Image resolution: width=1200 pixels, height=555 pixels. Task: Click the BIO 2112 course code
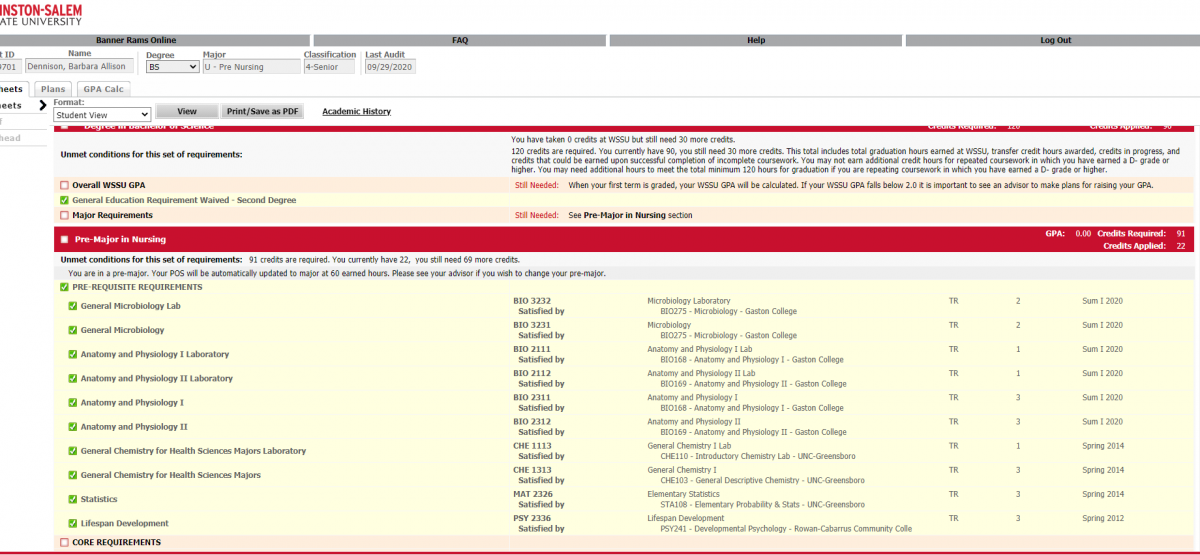click(x=532, y=373)
